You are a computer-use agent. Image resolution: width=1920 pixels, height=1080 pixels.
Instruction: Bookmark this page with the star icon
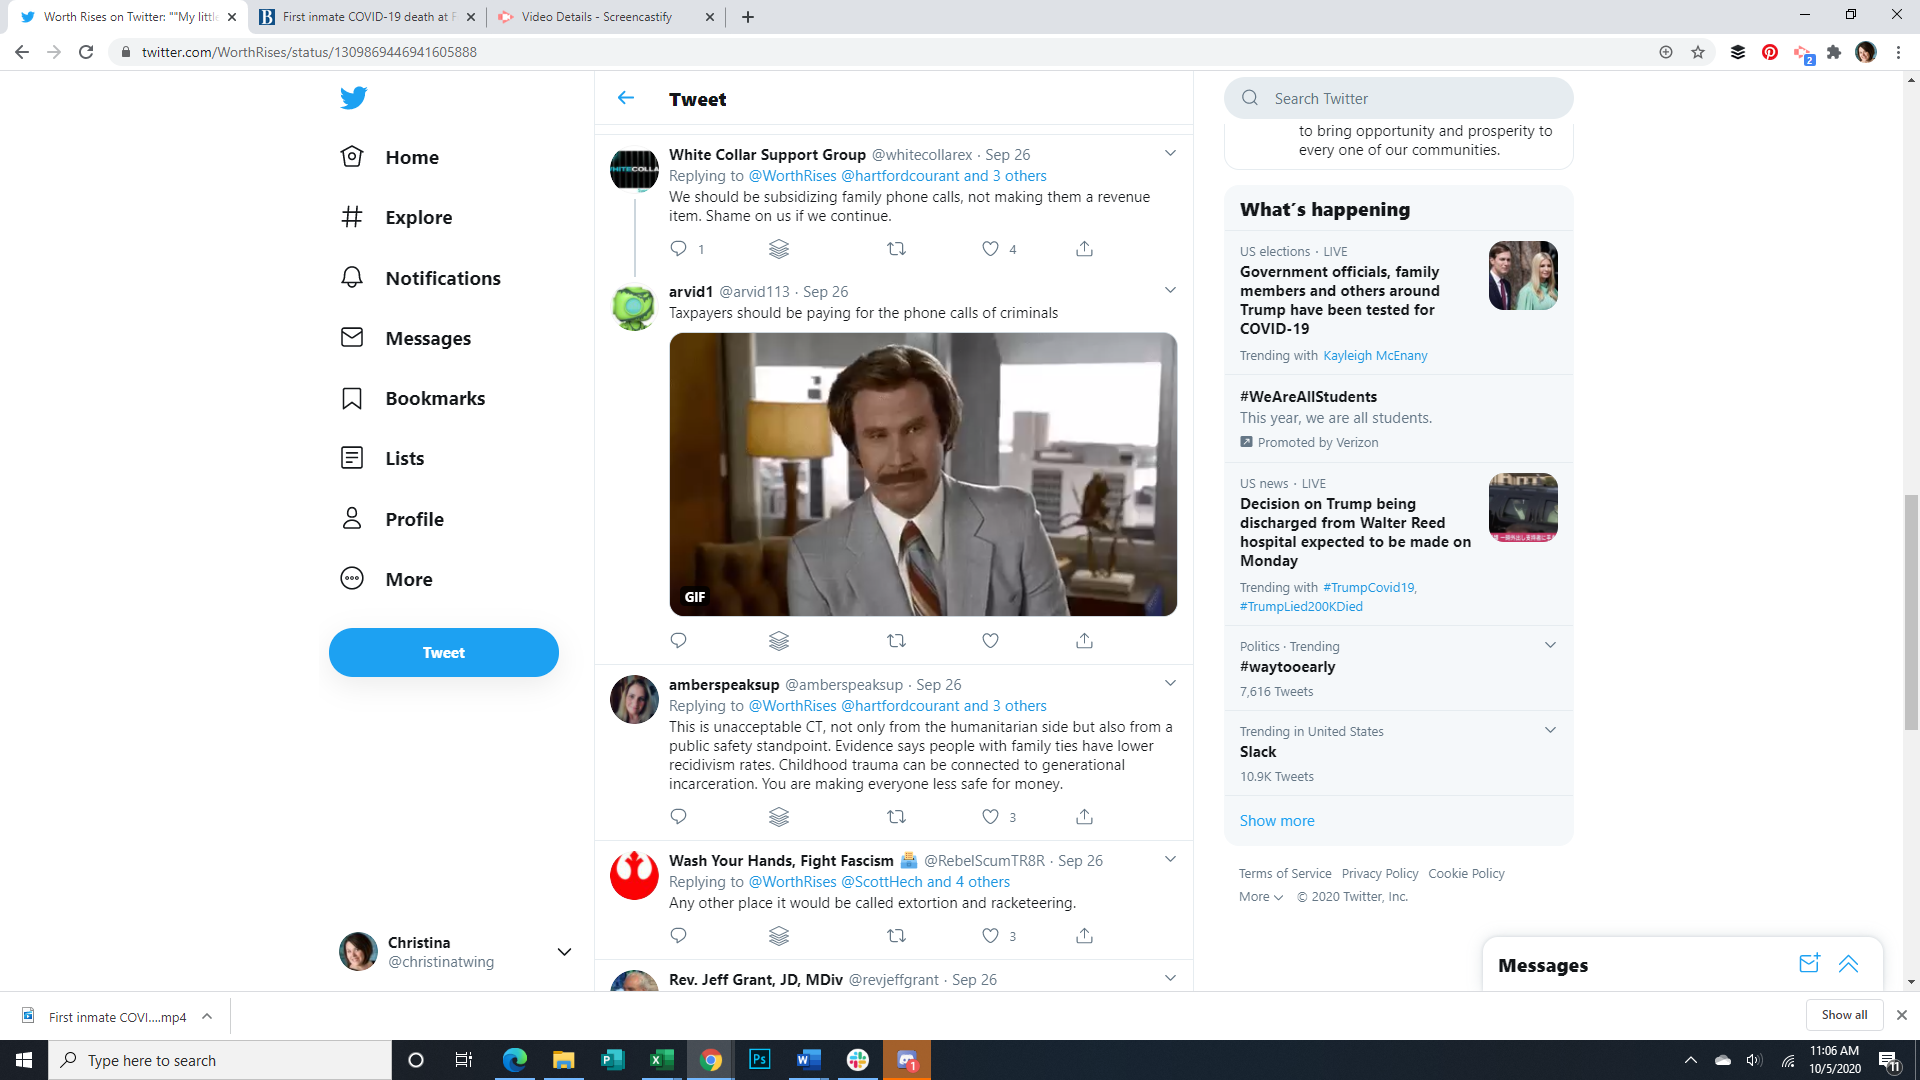click(1698, 52)
